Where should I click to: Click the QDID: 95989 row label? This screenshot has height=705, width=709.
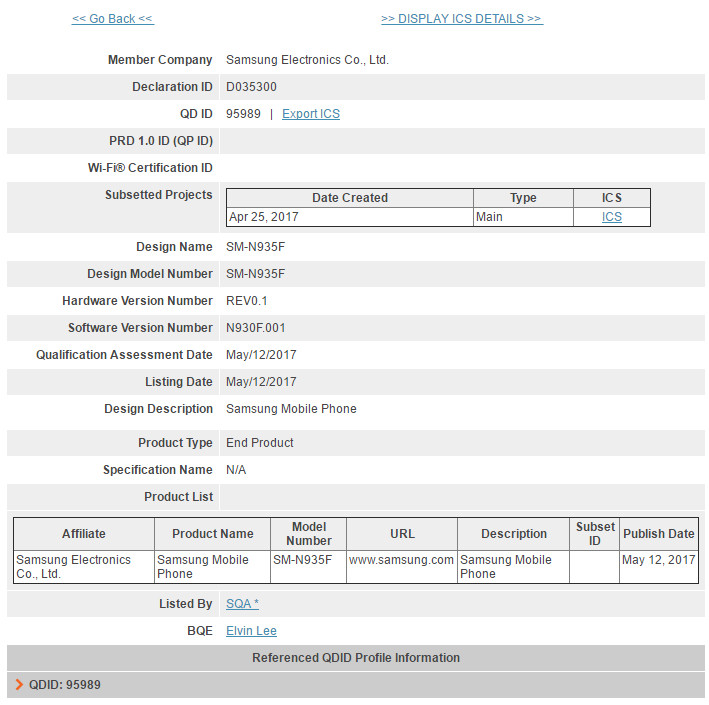[65, 685]
